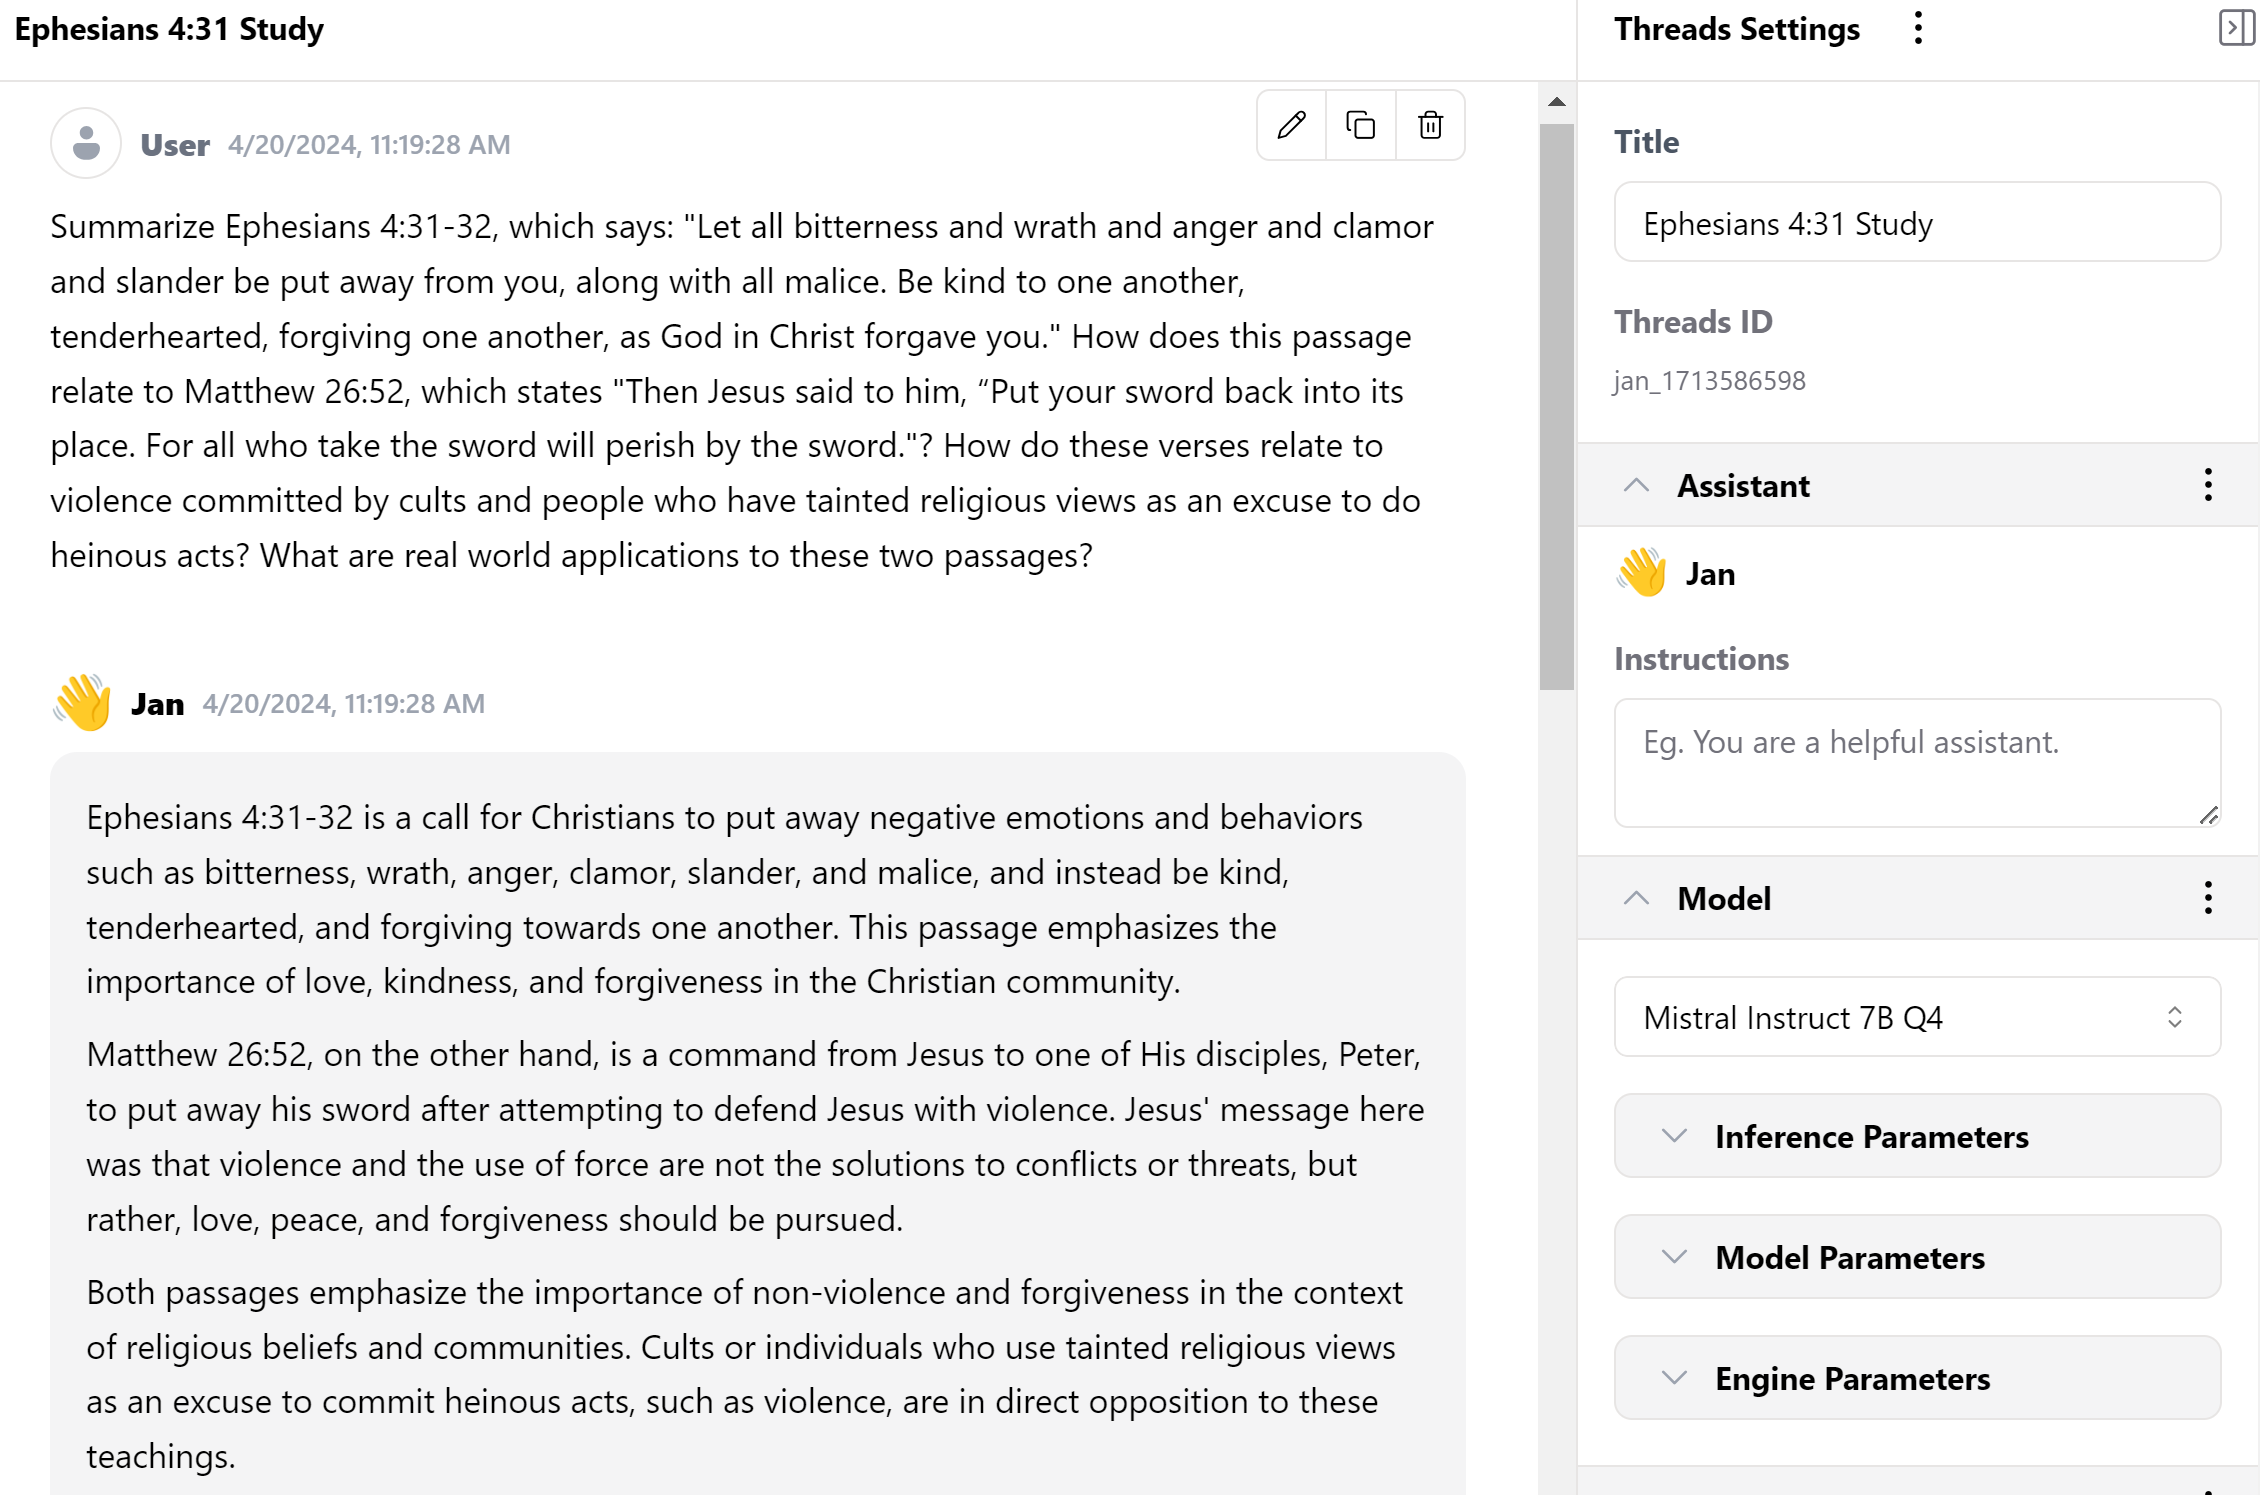Click the edit message pencil icon
The height and width of the screenshot is (1495, 2260).
coord(1291,125)
